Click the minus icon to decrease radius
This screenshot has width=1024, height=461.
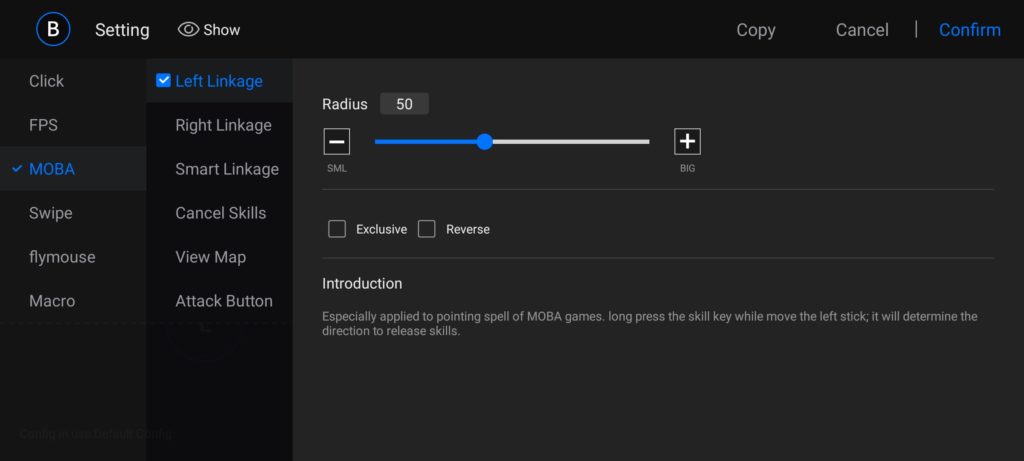pyautogui.click(x=337, y=142)
